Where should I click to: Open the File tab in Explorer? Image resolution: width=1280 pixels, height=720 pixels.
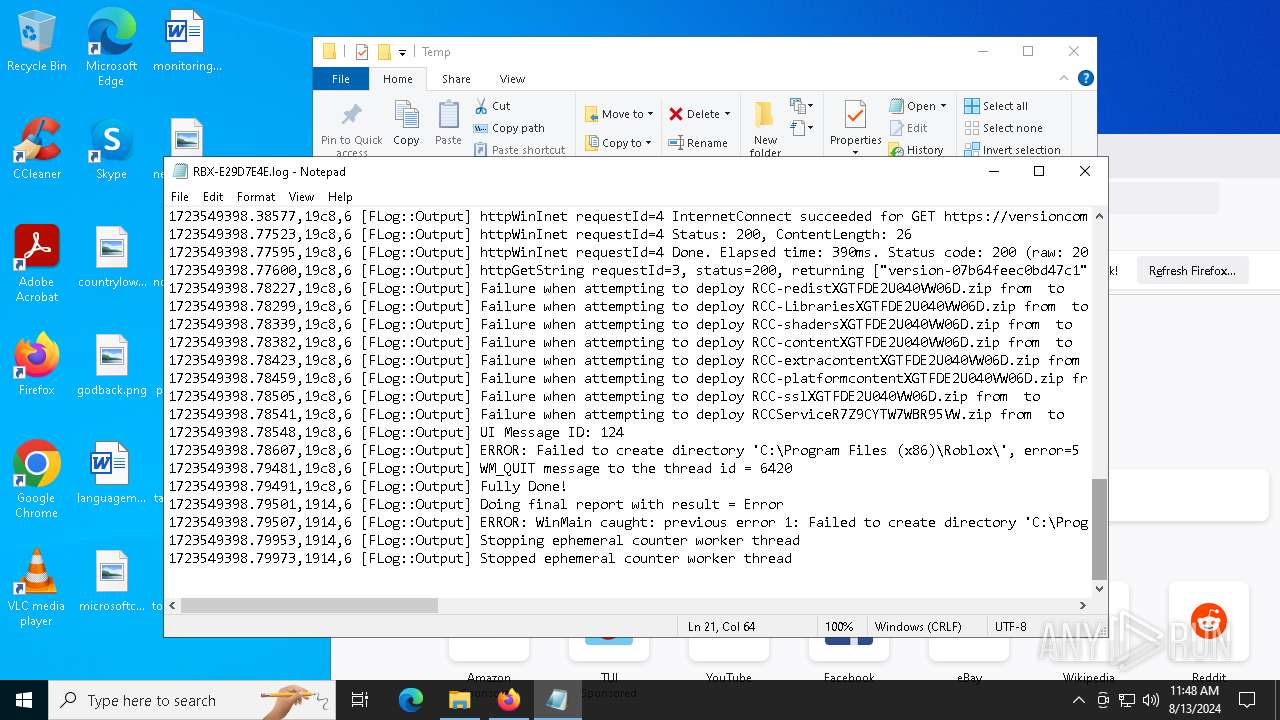(341, 79)
